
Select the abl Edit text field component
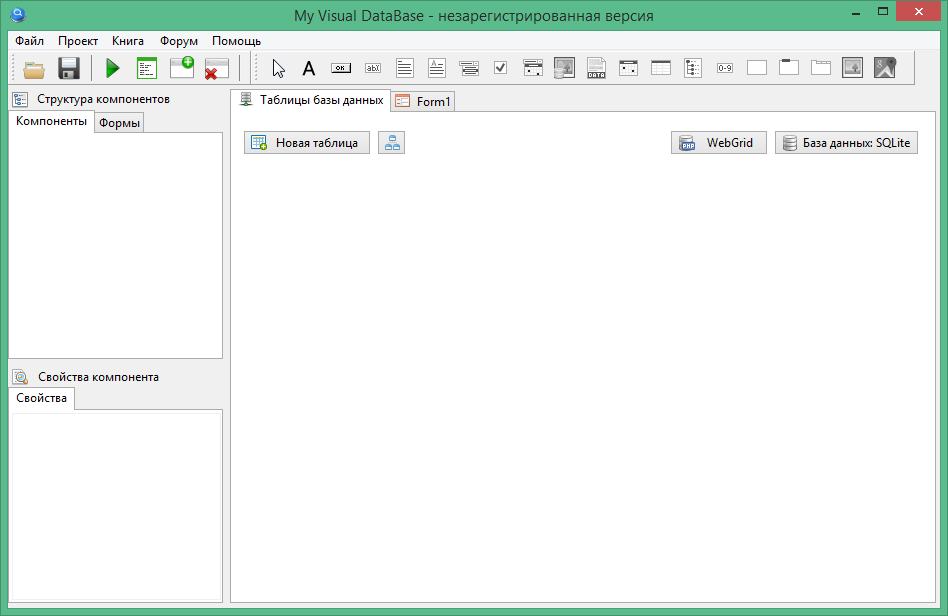(373, 68)
